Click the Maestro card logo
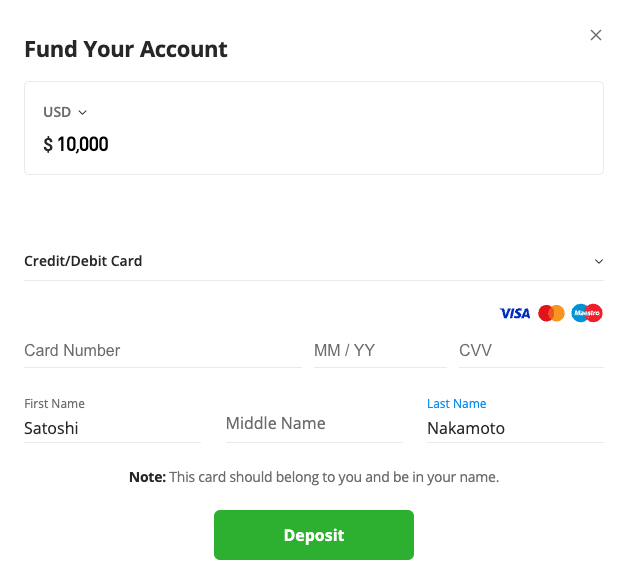This screenshot has width=629, height=586. [587, 314]
